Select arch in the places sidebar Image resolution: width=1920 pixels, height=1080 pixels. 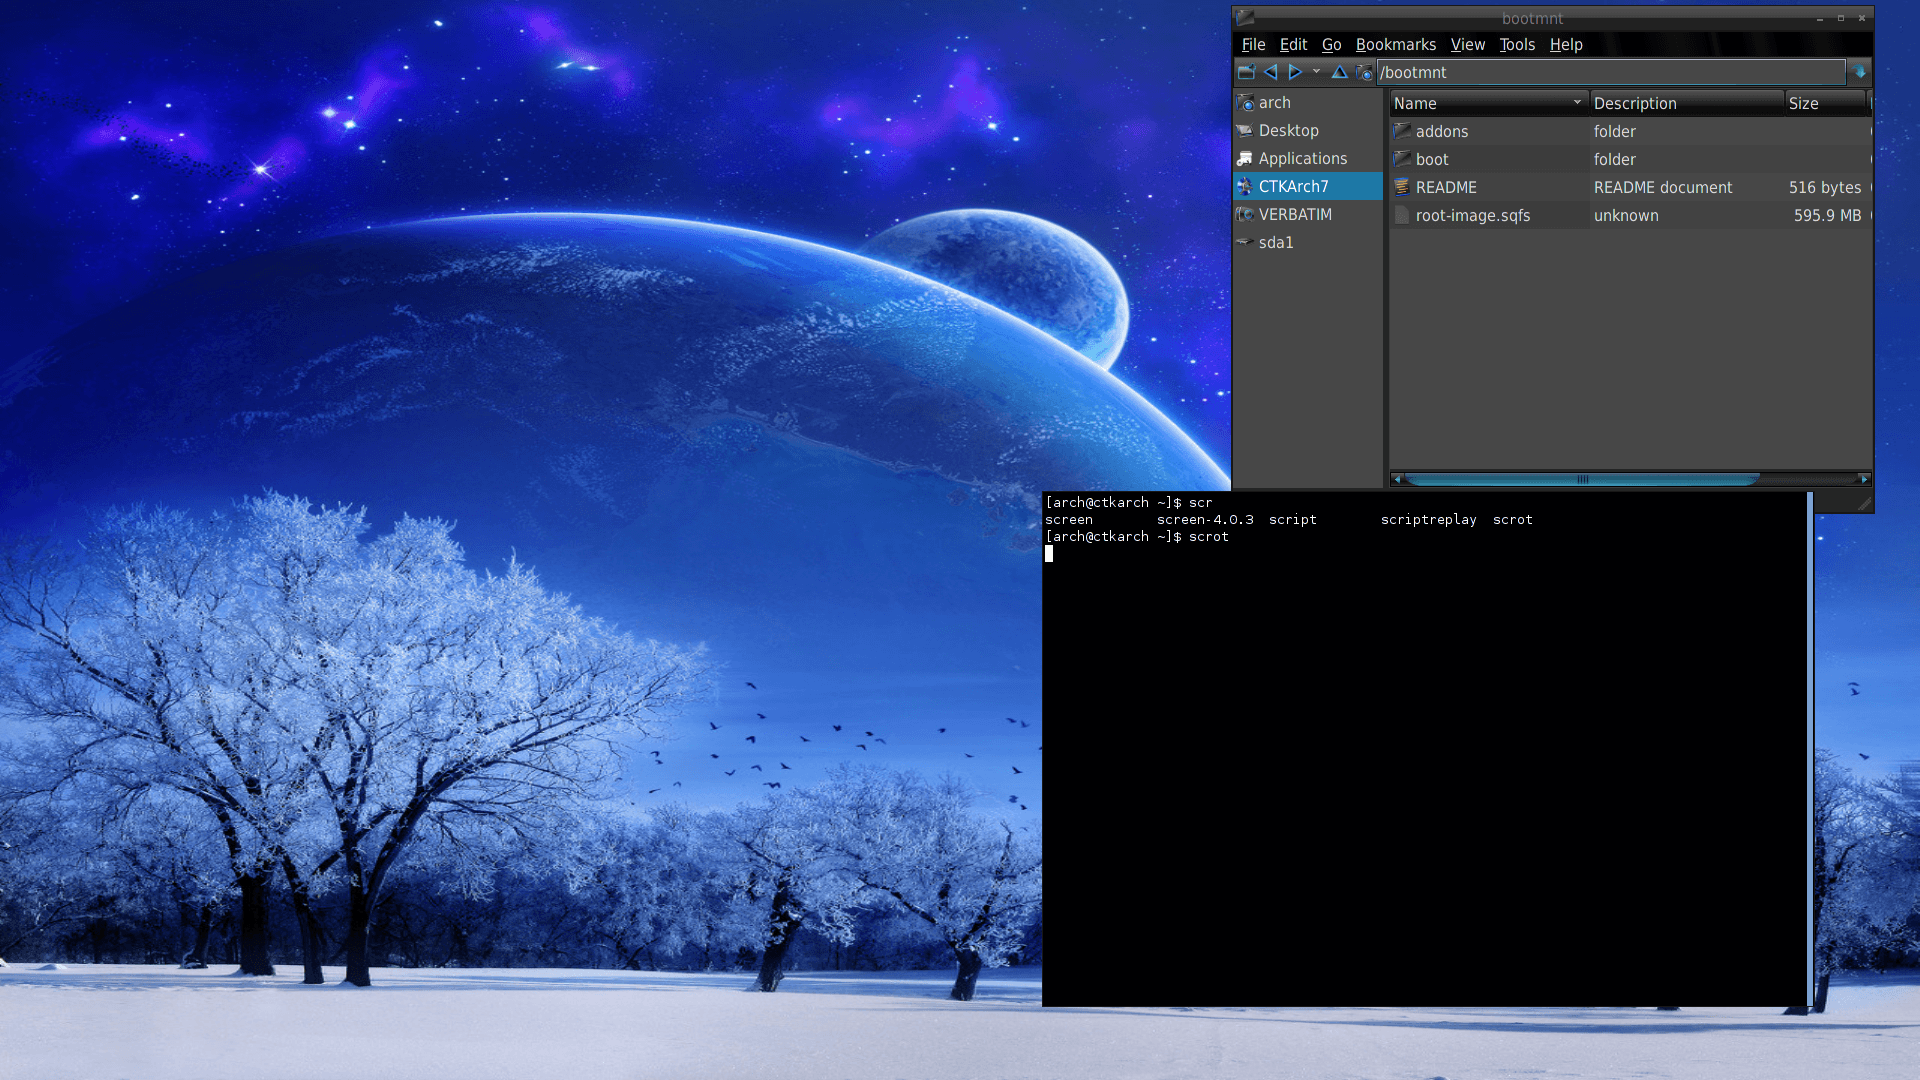[x=1308, y=102]
